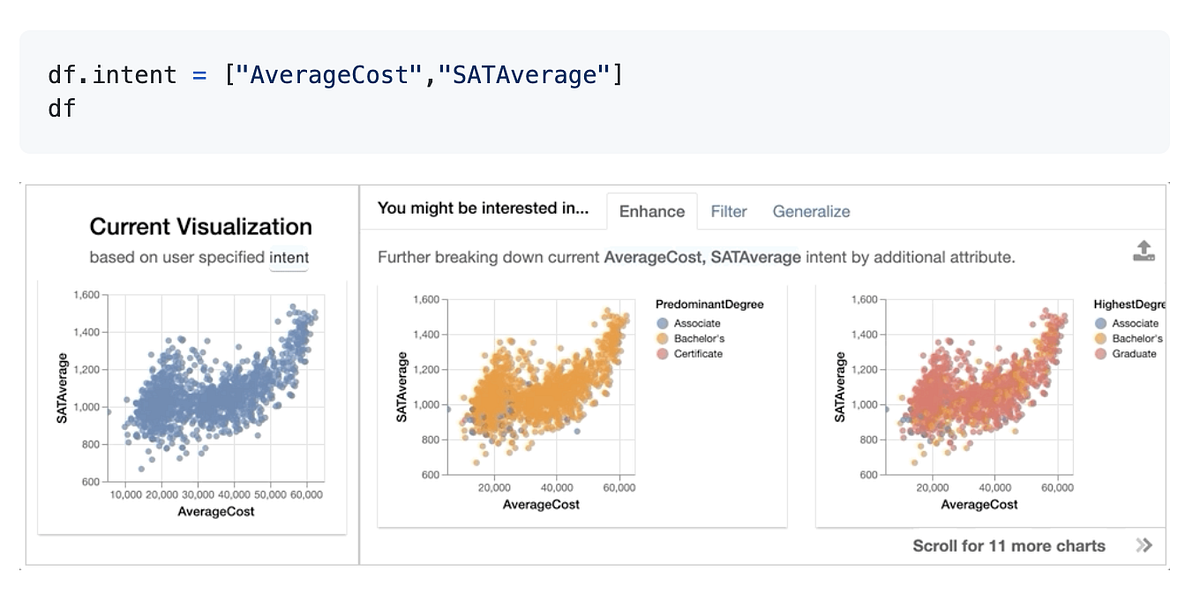Select the Enhance tab

click(x=652, y=211)
